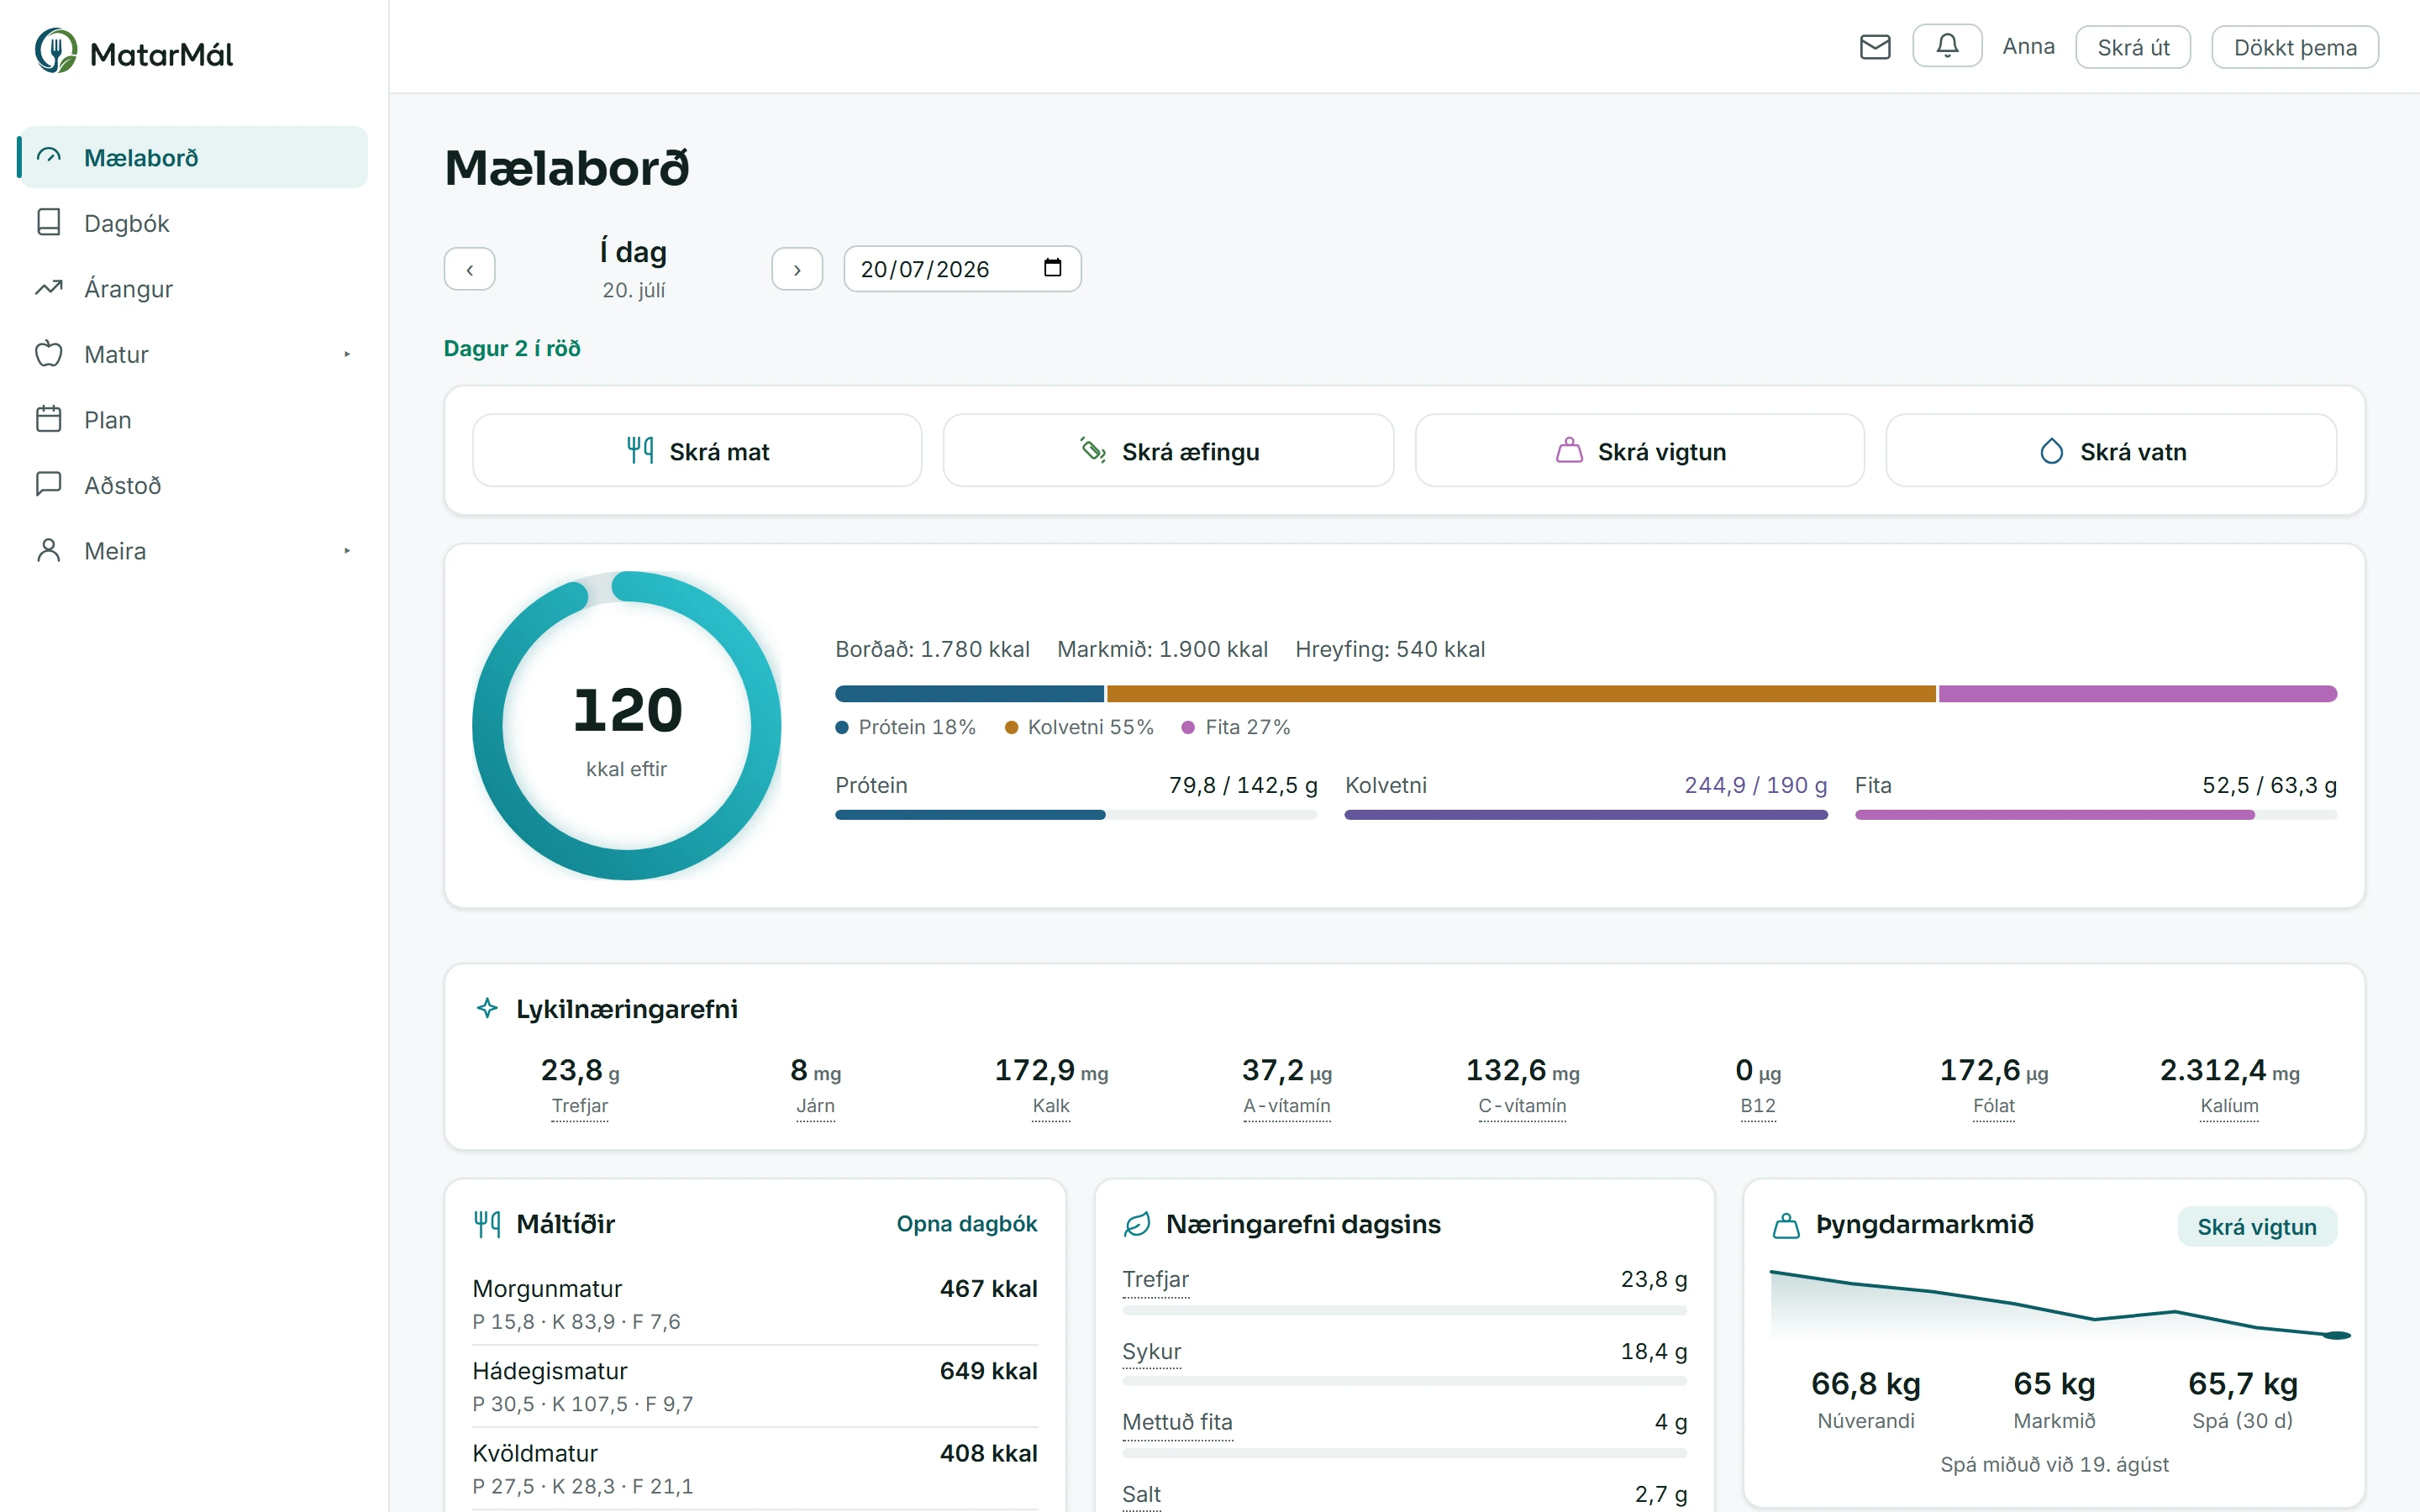Click the scale icon beside Þyngdarmarkmið
Image resolution: width=2420 pixels, height=1512 pixels.
(x=1786, y=1225)
